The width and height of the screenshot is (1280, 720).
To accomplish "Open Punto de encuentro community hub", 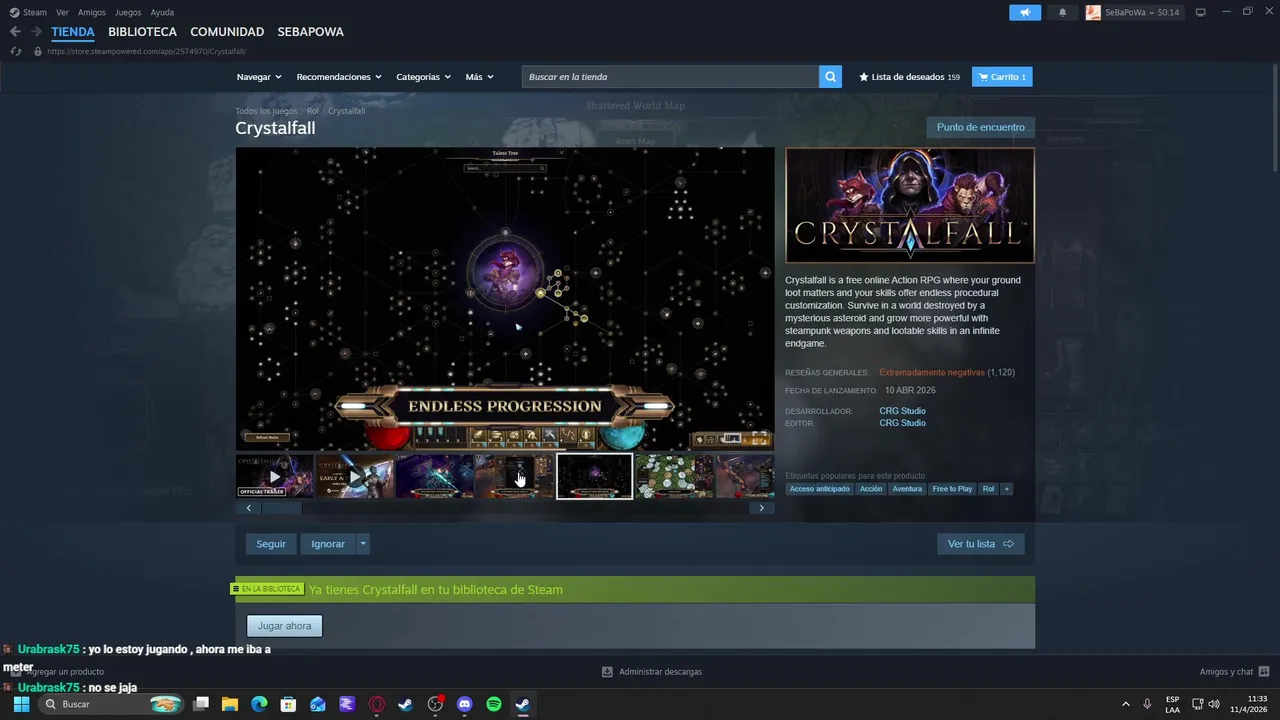I will [980, 127].
